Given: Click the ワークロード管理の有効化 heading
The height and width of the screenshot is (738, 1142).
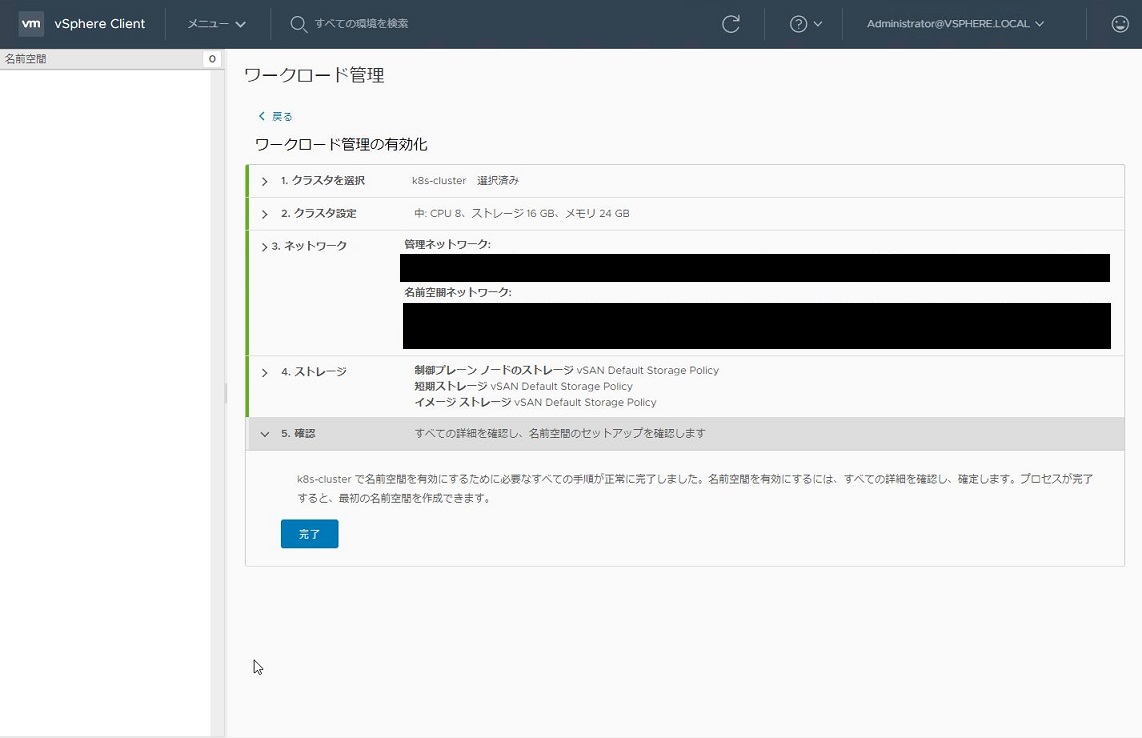Looking at the screenshot, I should coord(341,144).
